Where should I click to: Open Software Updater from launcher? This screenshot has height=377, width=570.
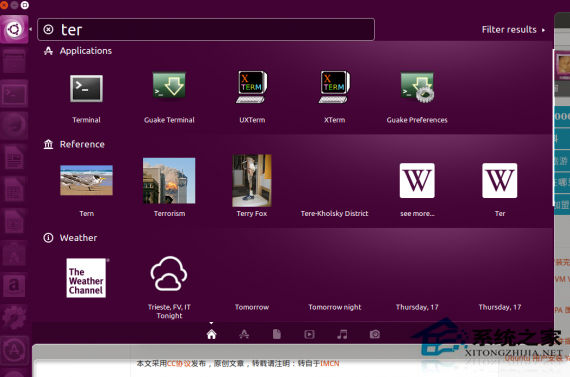(14, 350)
